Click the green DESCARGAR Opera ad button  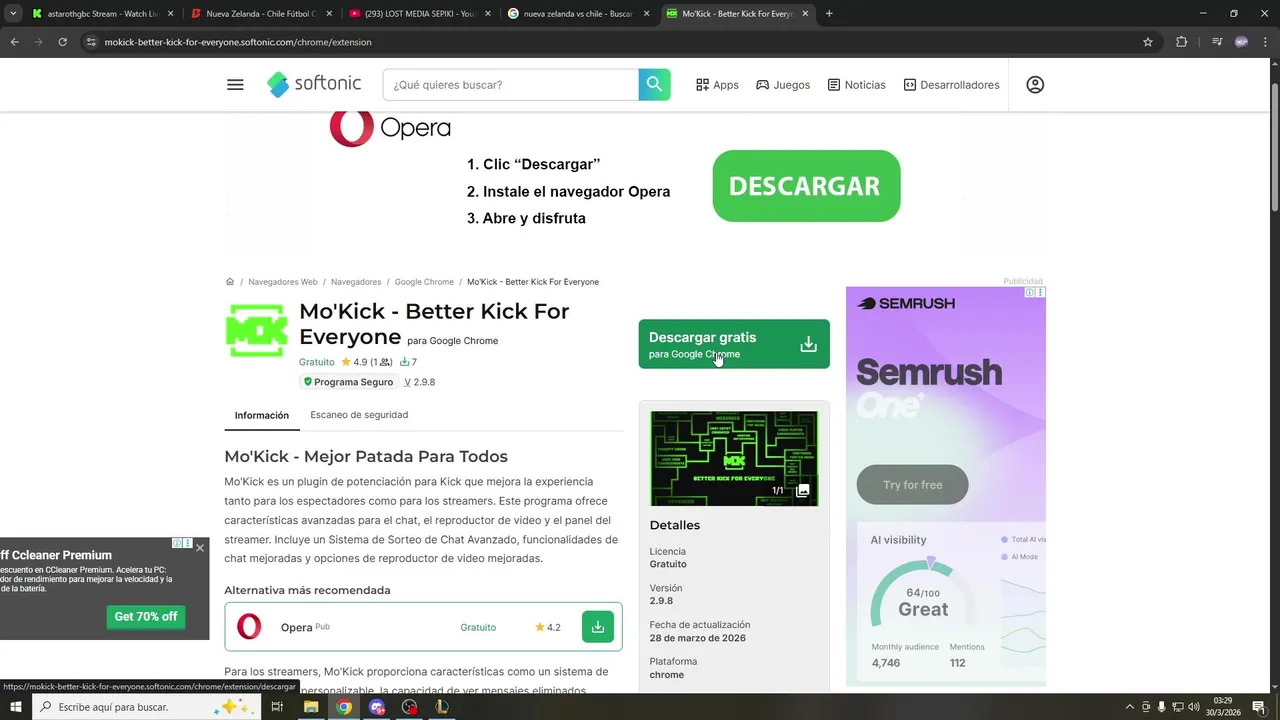(806, 186)
